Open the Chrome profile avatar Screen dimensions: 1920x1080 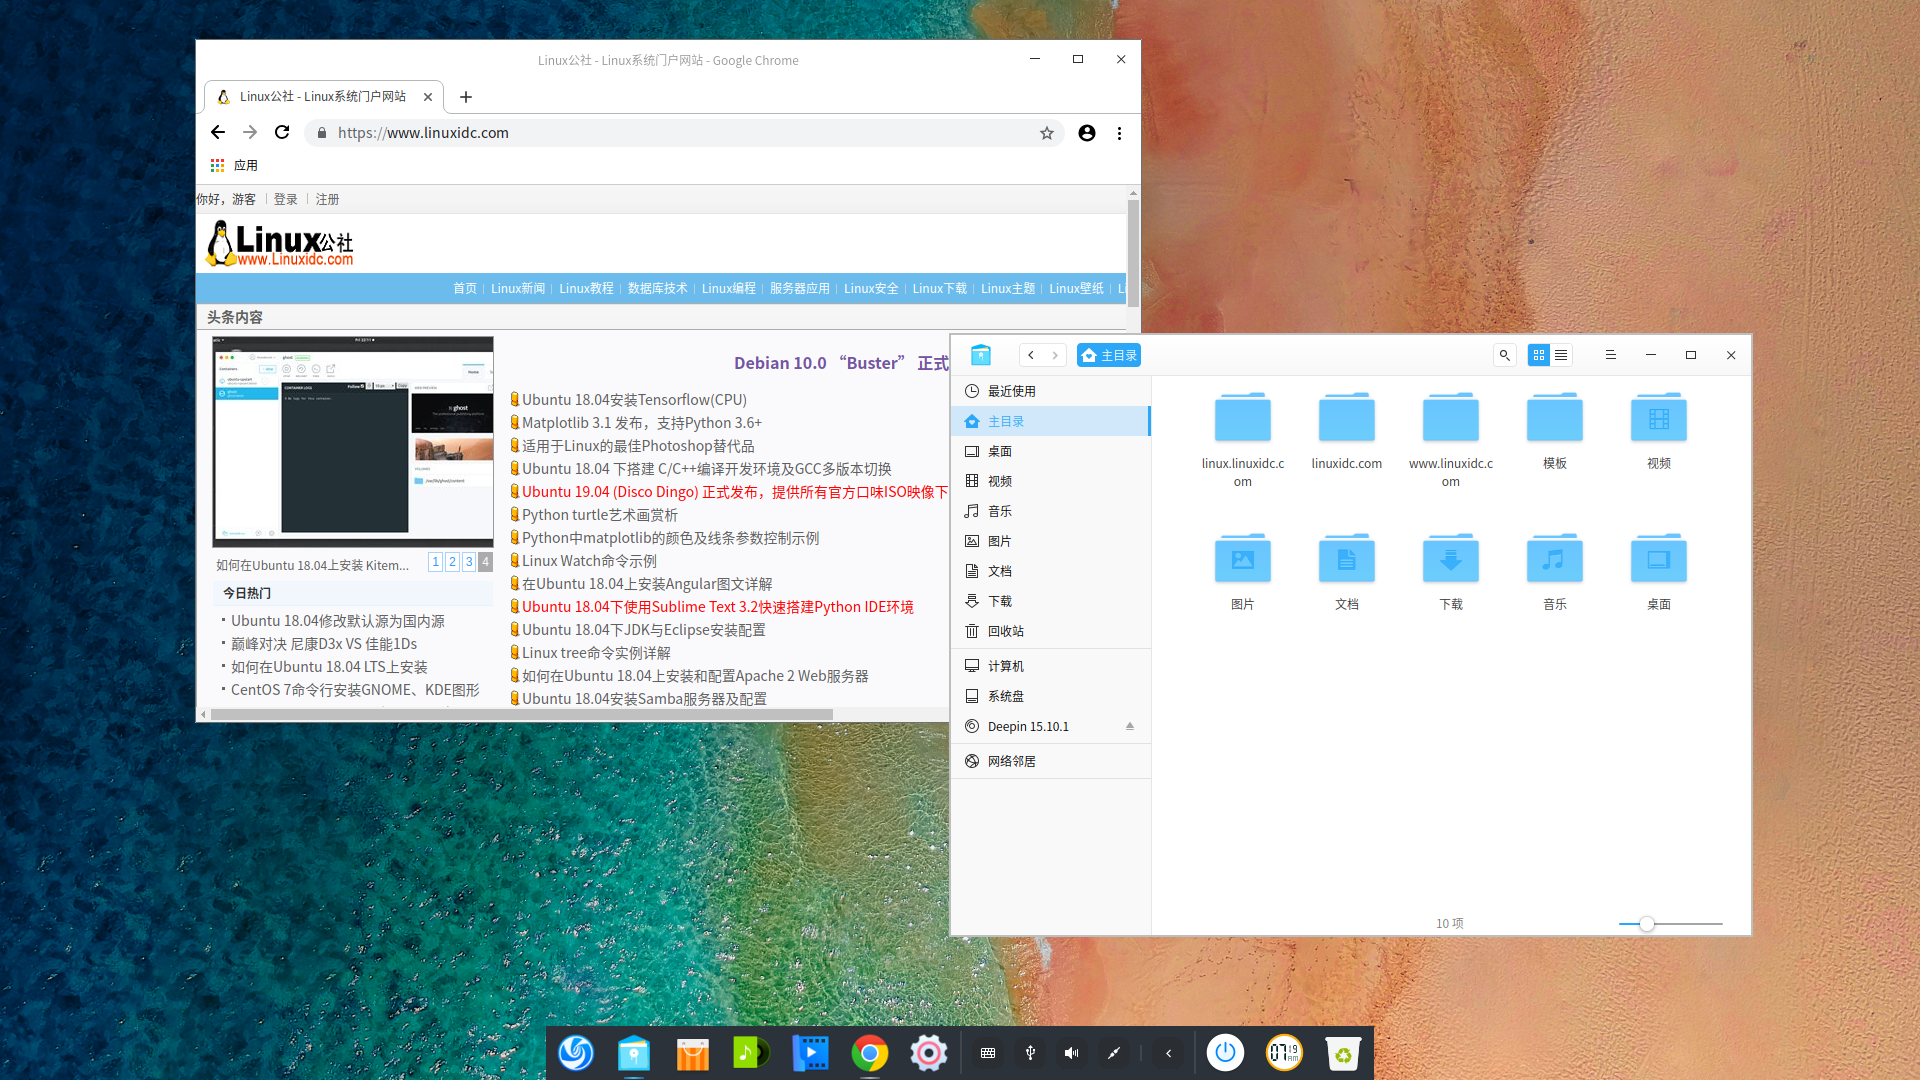(x=1087, y=133)
